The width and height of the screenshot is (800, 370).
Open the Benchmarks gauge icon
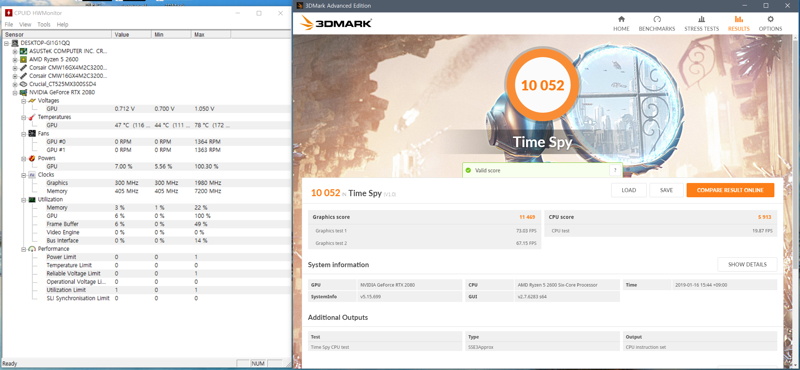point(657,19)
